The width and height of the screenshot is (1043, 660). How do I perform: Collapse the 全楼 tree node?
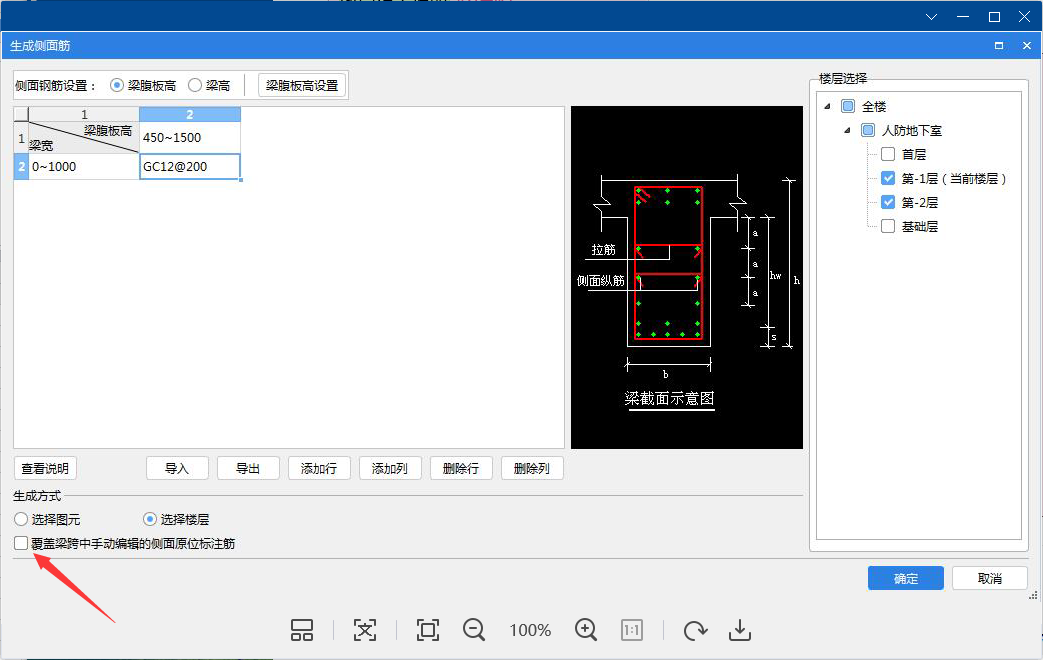pyautogui.click(x=827, y=106)
